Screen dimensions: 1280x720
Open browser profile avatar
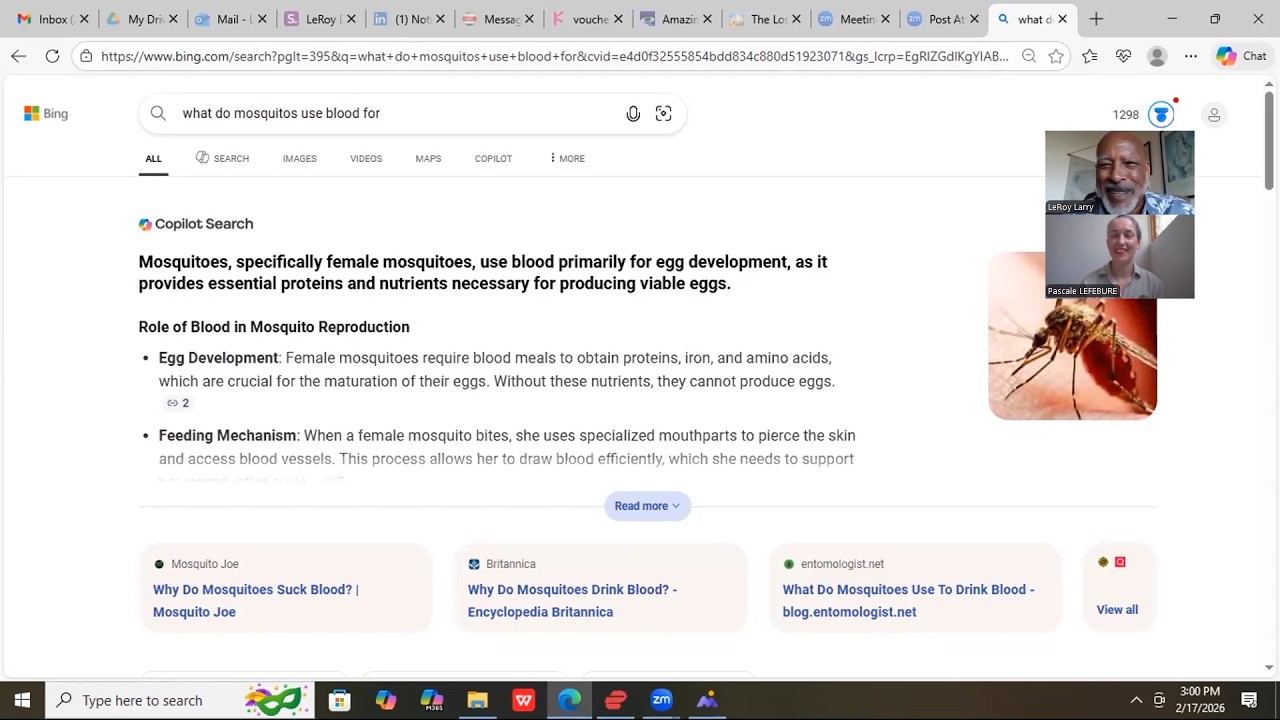click(x=1157, y=56)
